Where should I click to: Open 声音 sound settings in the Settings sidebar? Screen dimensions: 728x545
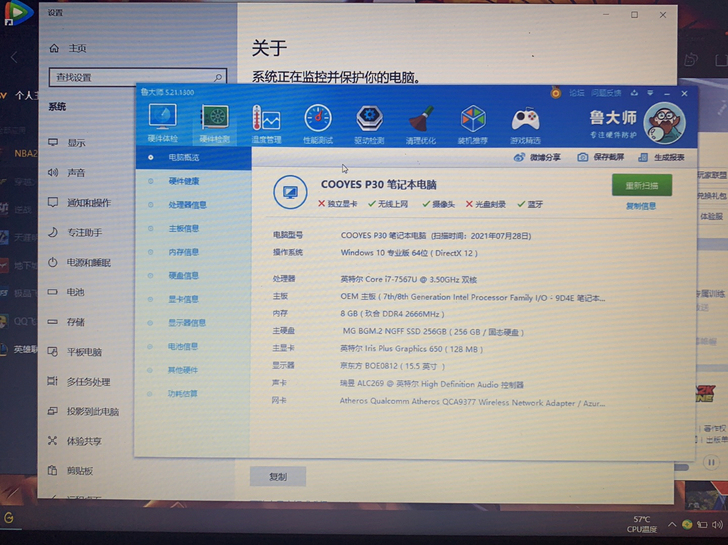pyautogui.click(x=76, y=173)
